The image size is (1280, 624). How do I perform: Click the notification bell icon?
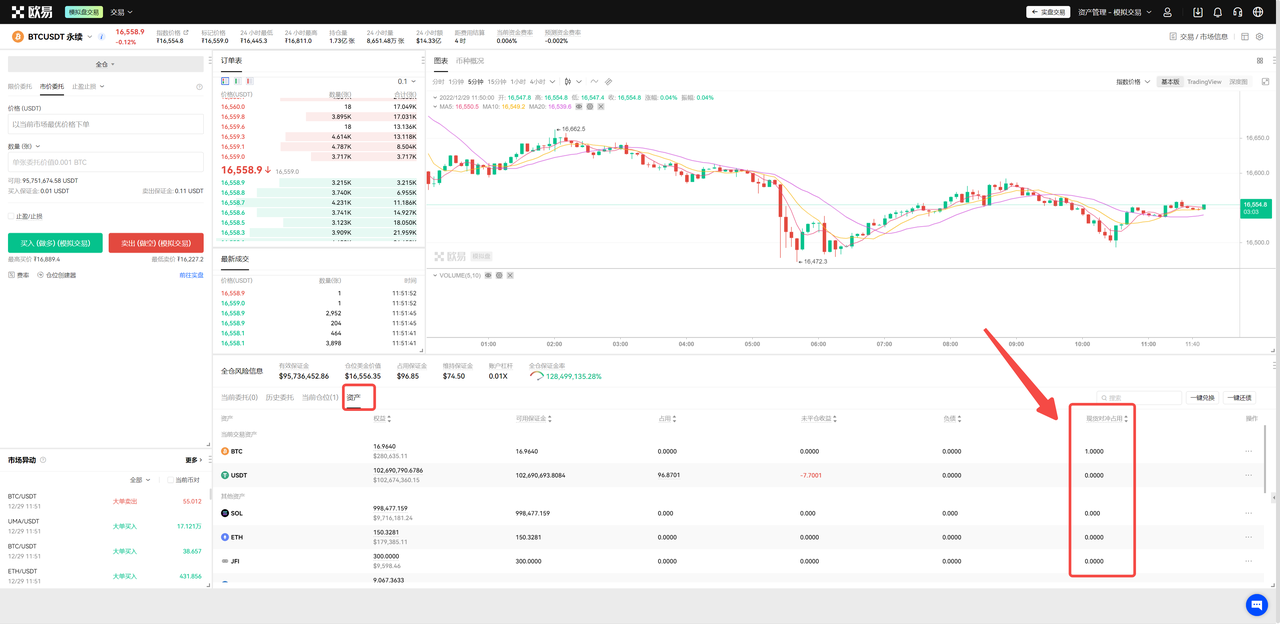(x=1218, y=12)
